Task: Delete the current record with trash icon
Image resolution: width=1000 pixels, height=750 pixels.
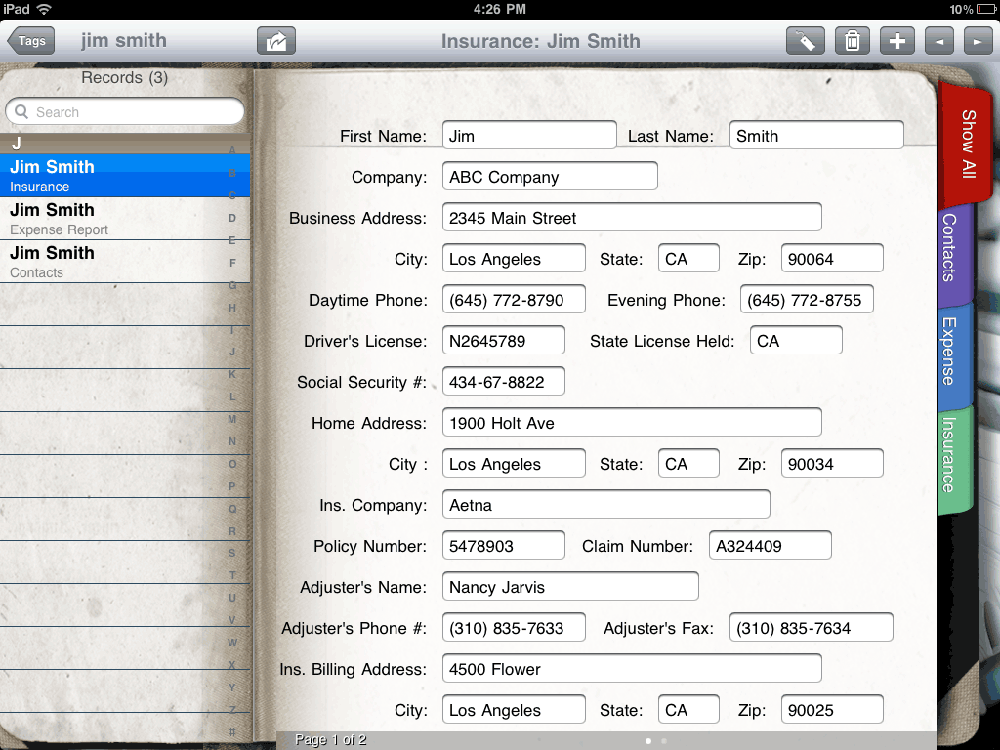Action: (851, 41)
